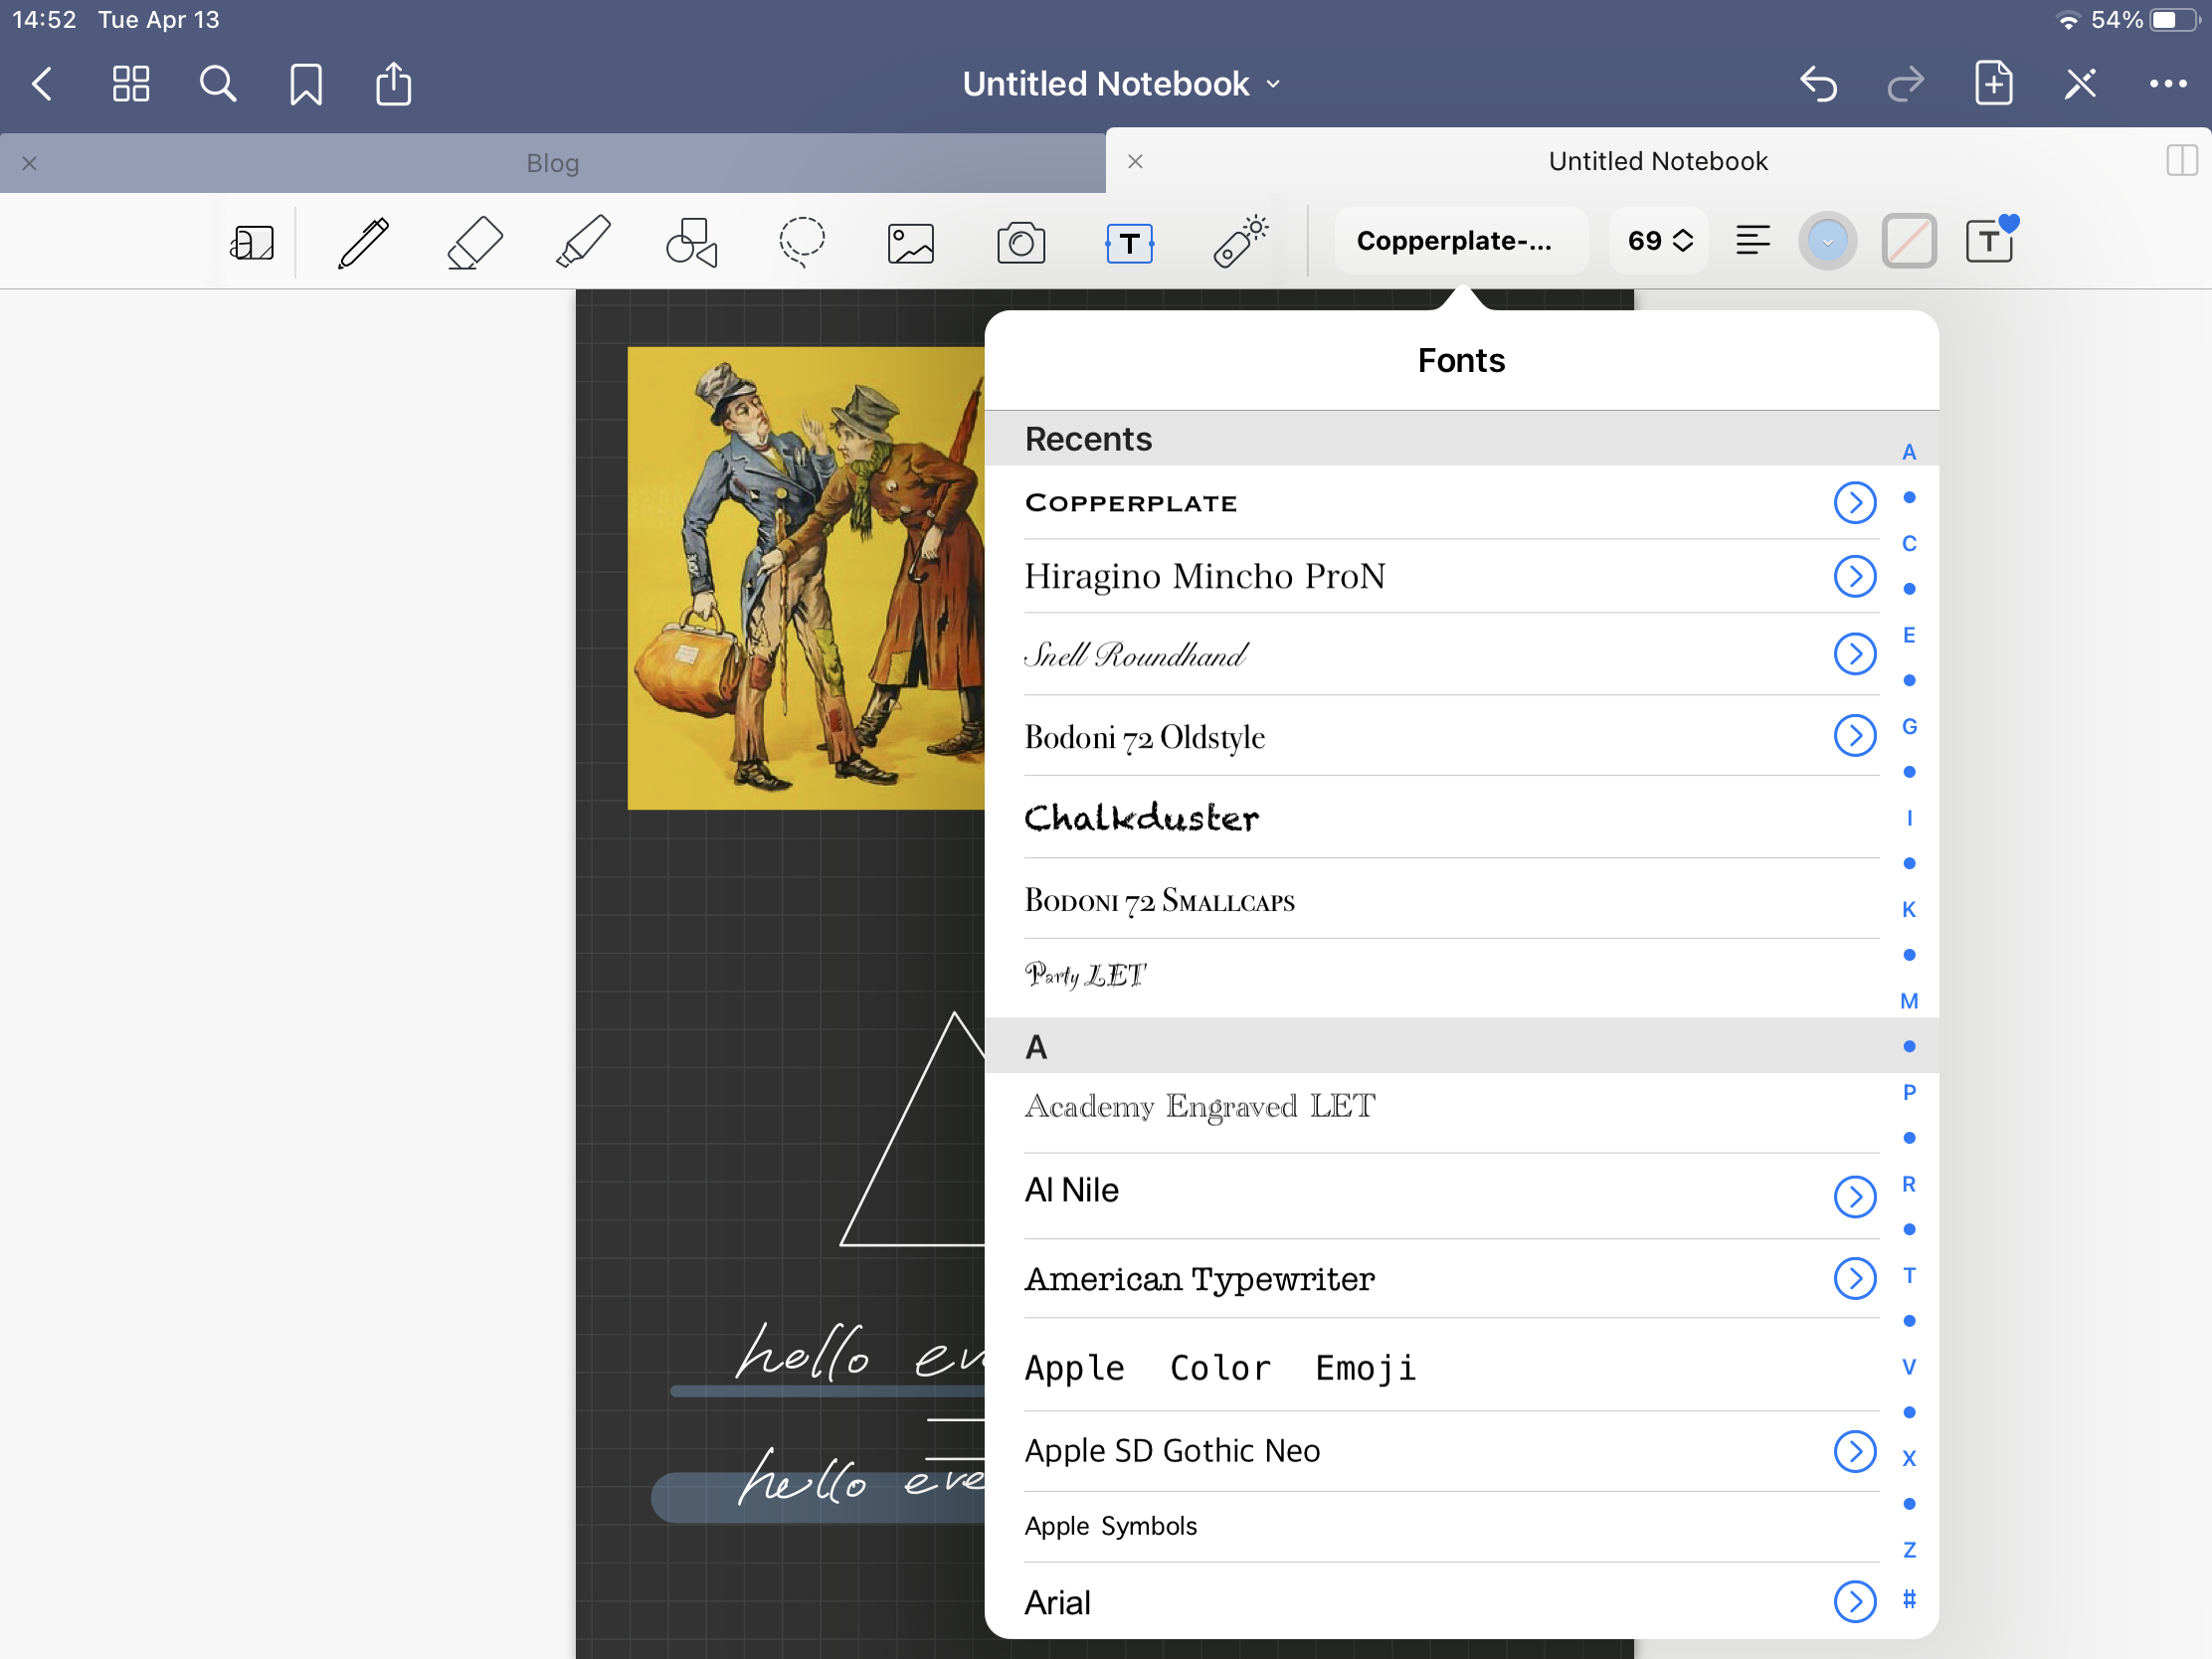Switch to the Blog tab
2212x1659 pixels.
point(552,163)
